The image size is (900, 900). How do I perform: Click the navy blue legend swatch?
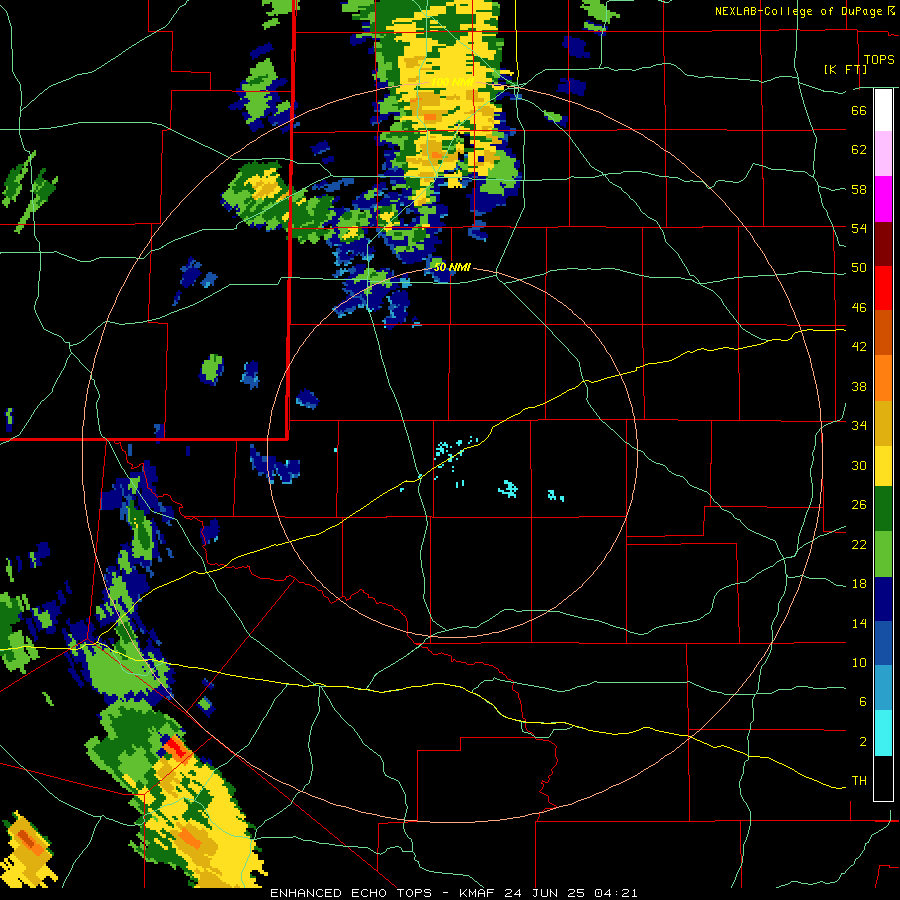tap(883, 599)
